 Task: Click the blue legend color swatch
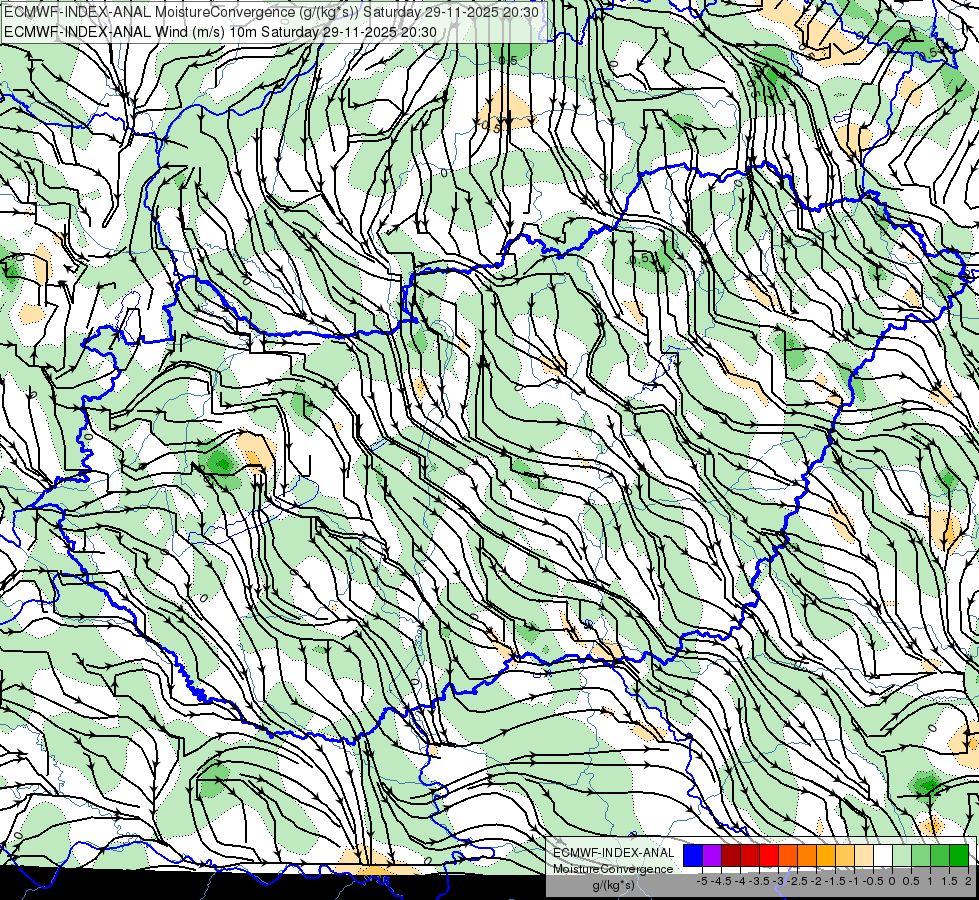coord(693,855)
